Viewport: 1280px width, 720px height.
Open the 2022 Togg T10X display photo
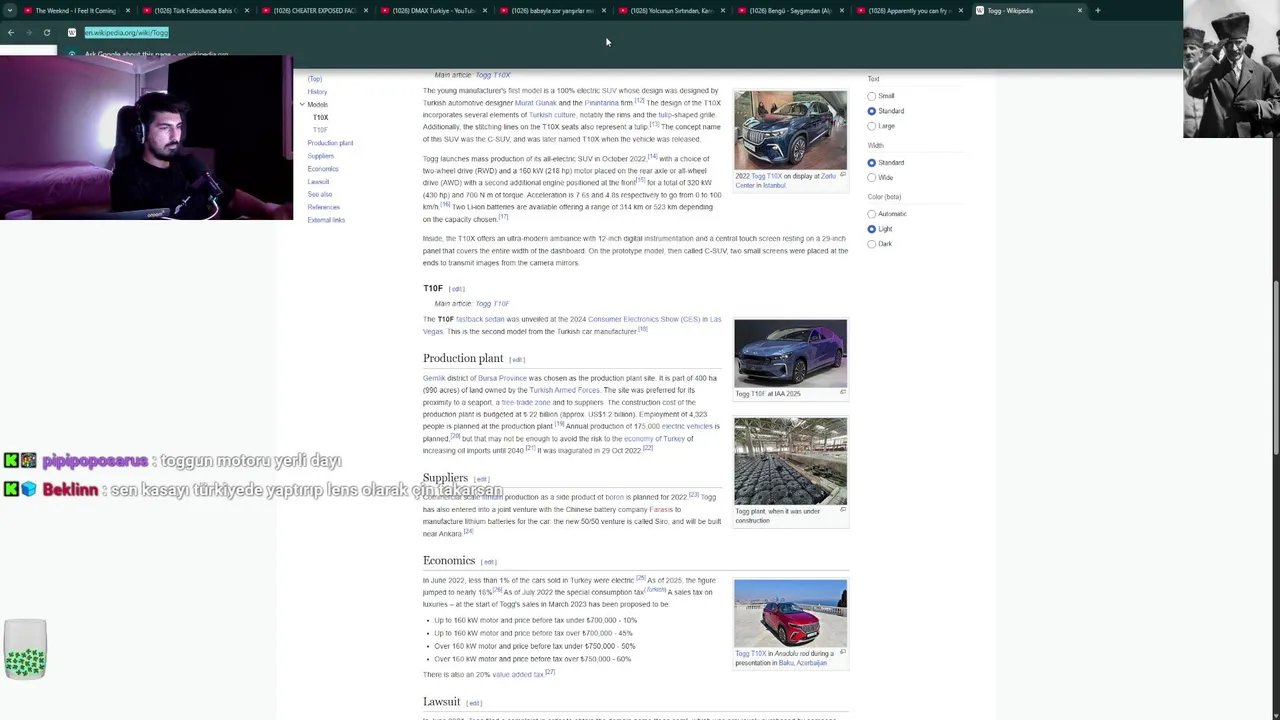[790, 129]
